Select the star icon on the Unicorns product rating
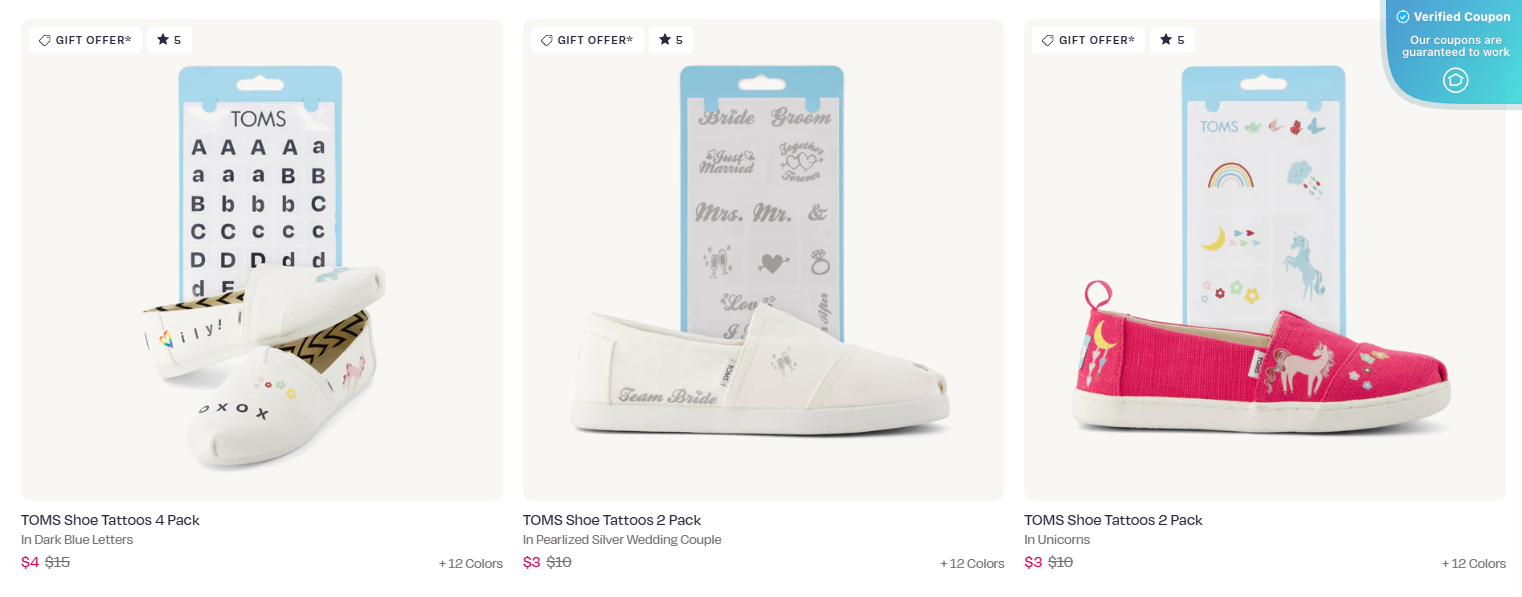Screen dimensions: 1522x597 tap(1166, 39)
